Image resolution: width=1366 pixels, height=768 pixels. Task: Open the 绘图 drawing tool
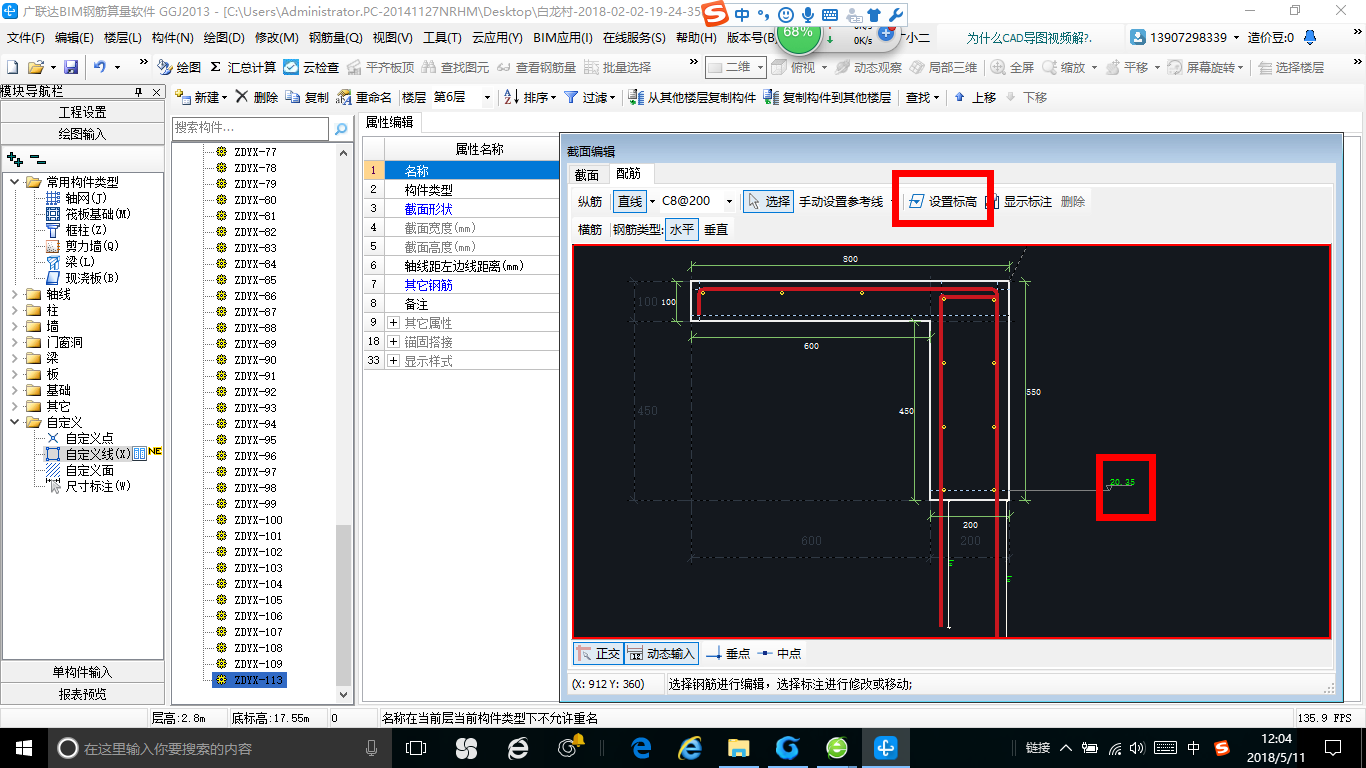pyautogui.click(x=179, y=67)
